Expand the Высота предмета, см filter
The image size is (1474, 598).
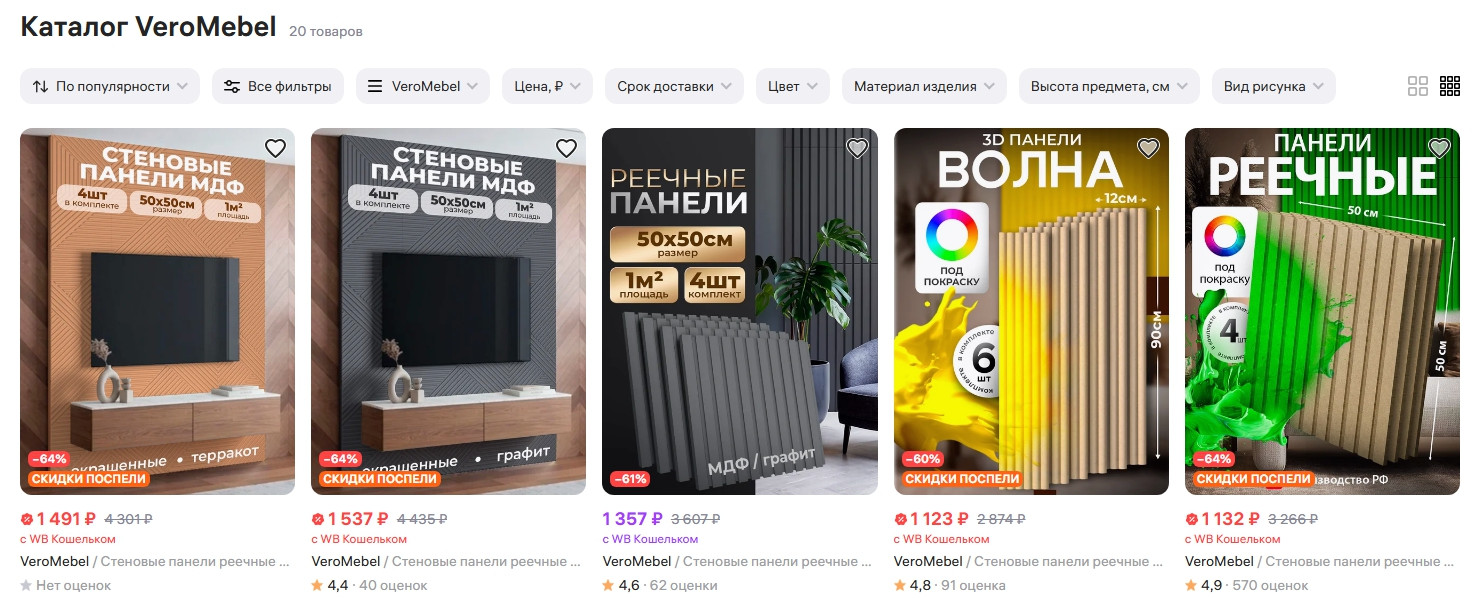click(x=1109, y=86)
